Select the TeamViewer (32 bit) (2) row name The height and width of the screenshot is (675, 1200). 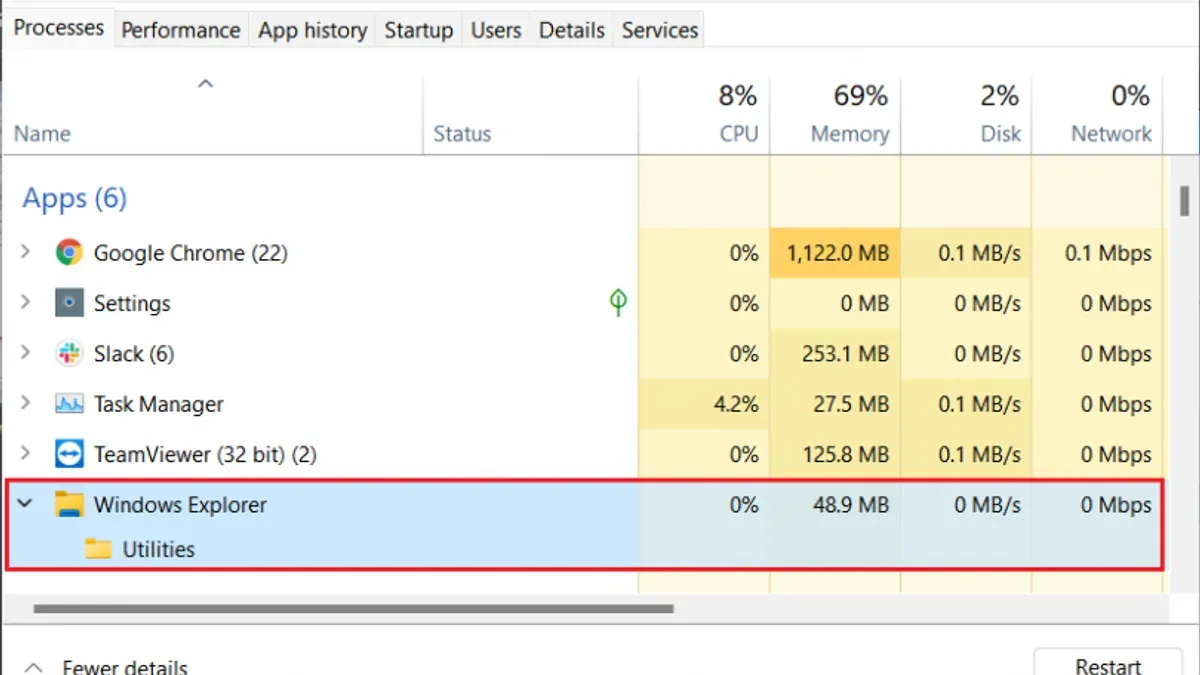coord(205,455)
